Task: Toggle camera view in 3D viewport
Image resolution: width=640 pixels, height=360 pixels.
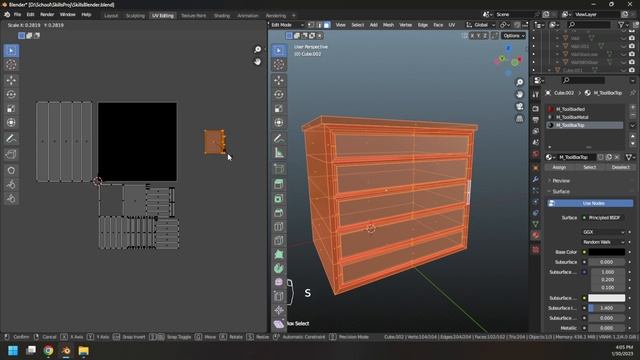Action: [x=520, y=107]
